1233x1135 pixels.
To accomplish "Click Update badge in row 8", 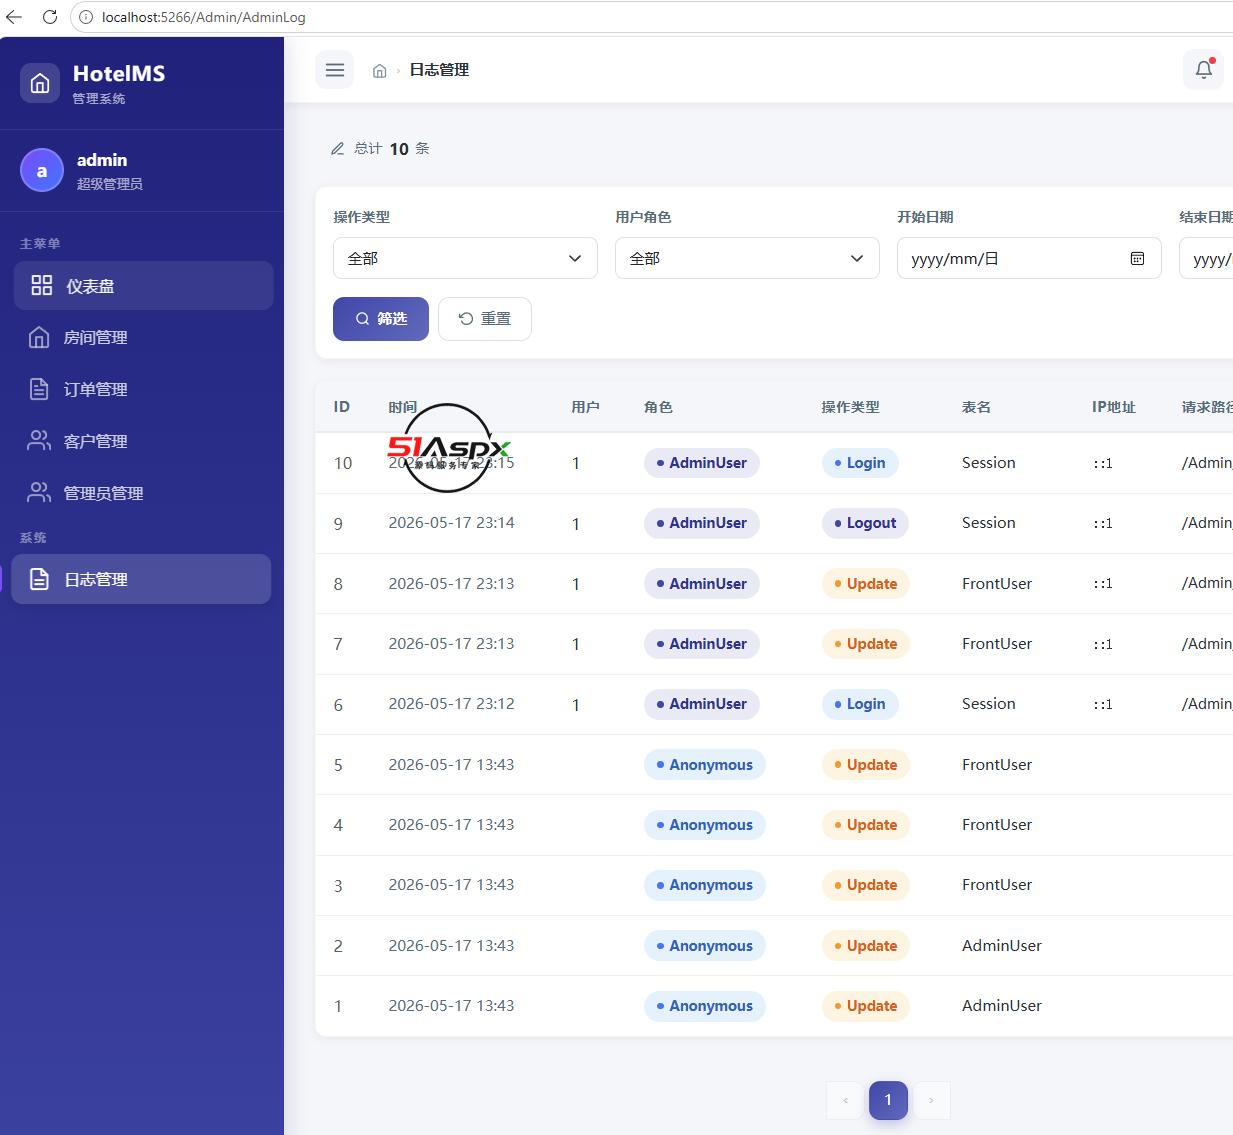I will (x=865, y=584).
